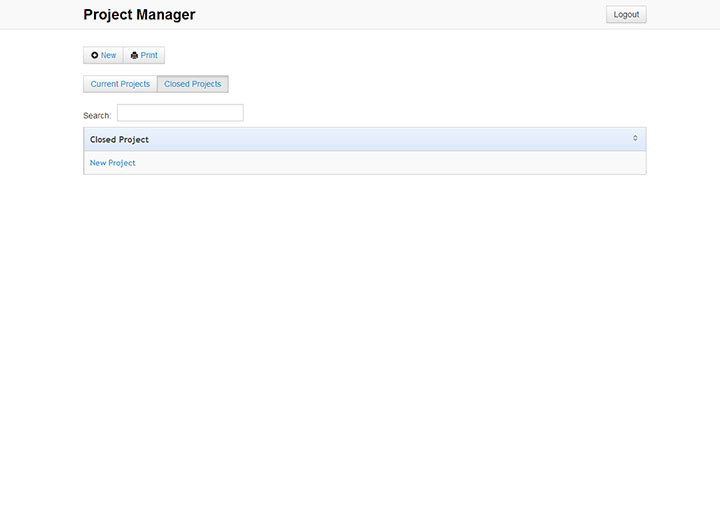720x530 pixels.
Task: Click the top navigation bar's empty area
Action: coord(400,15)
